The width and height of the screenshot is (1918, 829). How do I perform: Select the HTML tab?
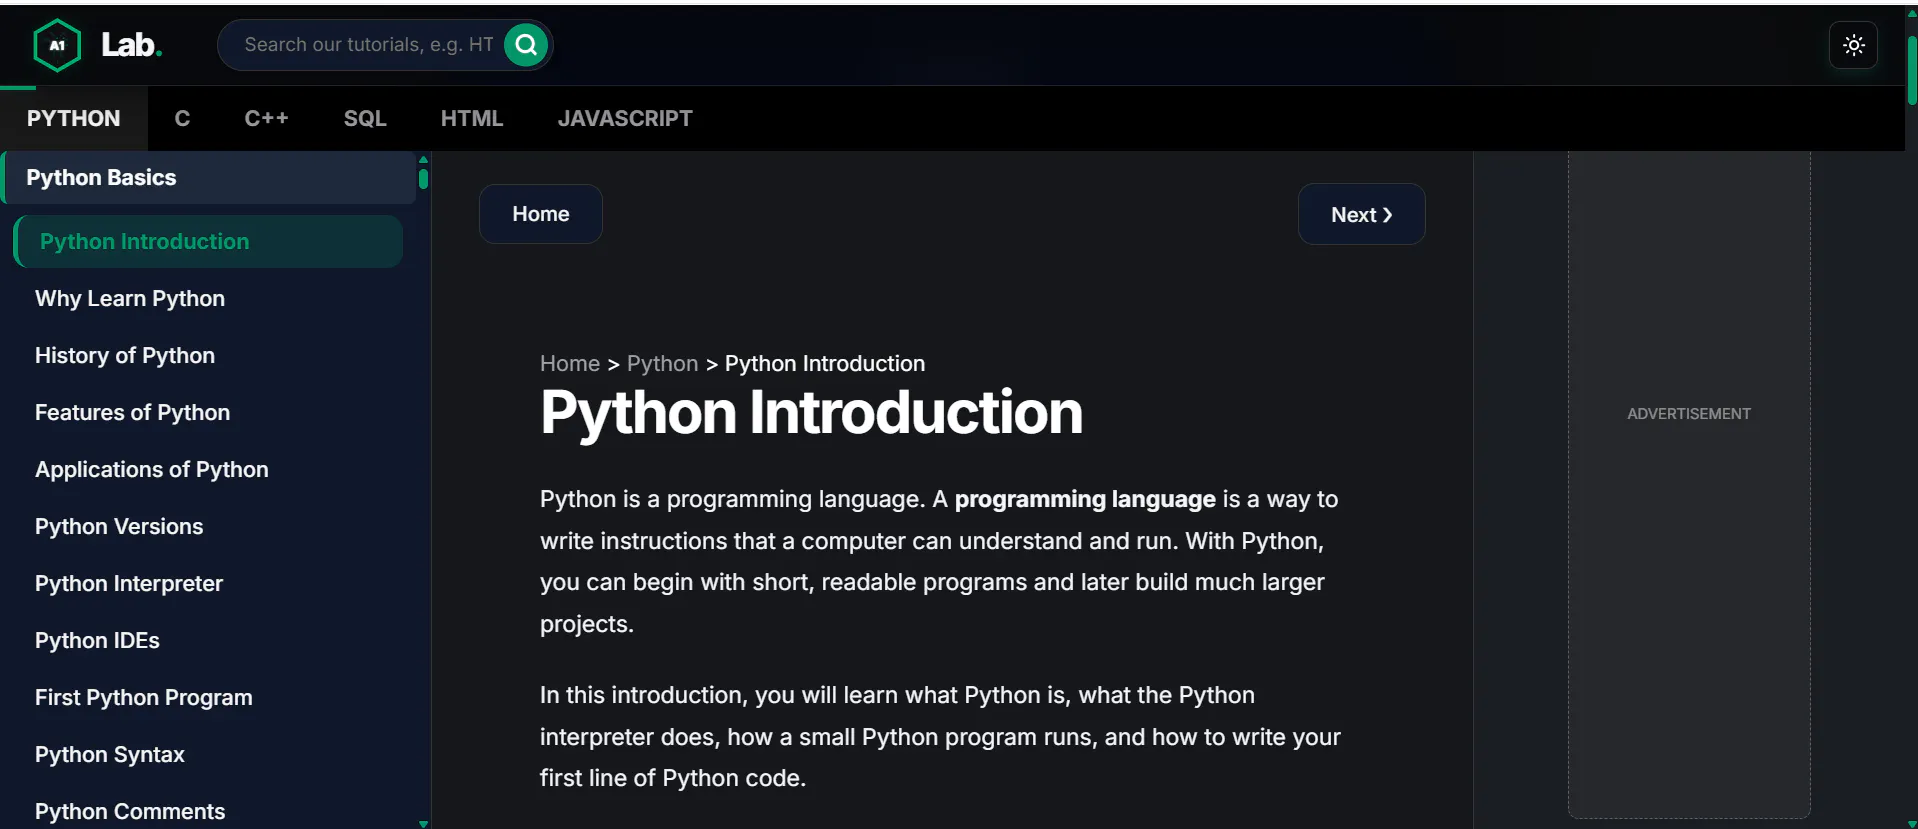[x=472, y=118]
